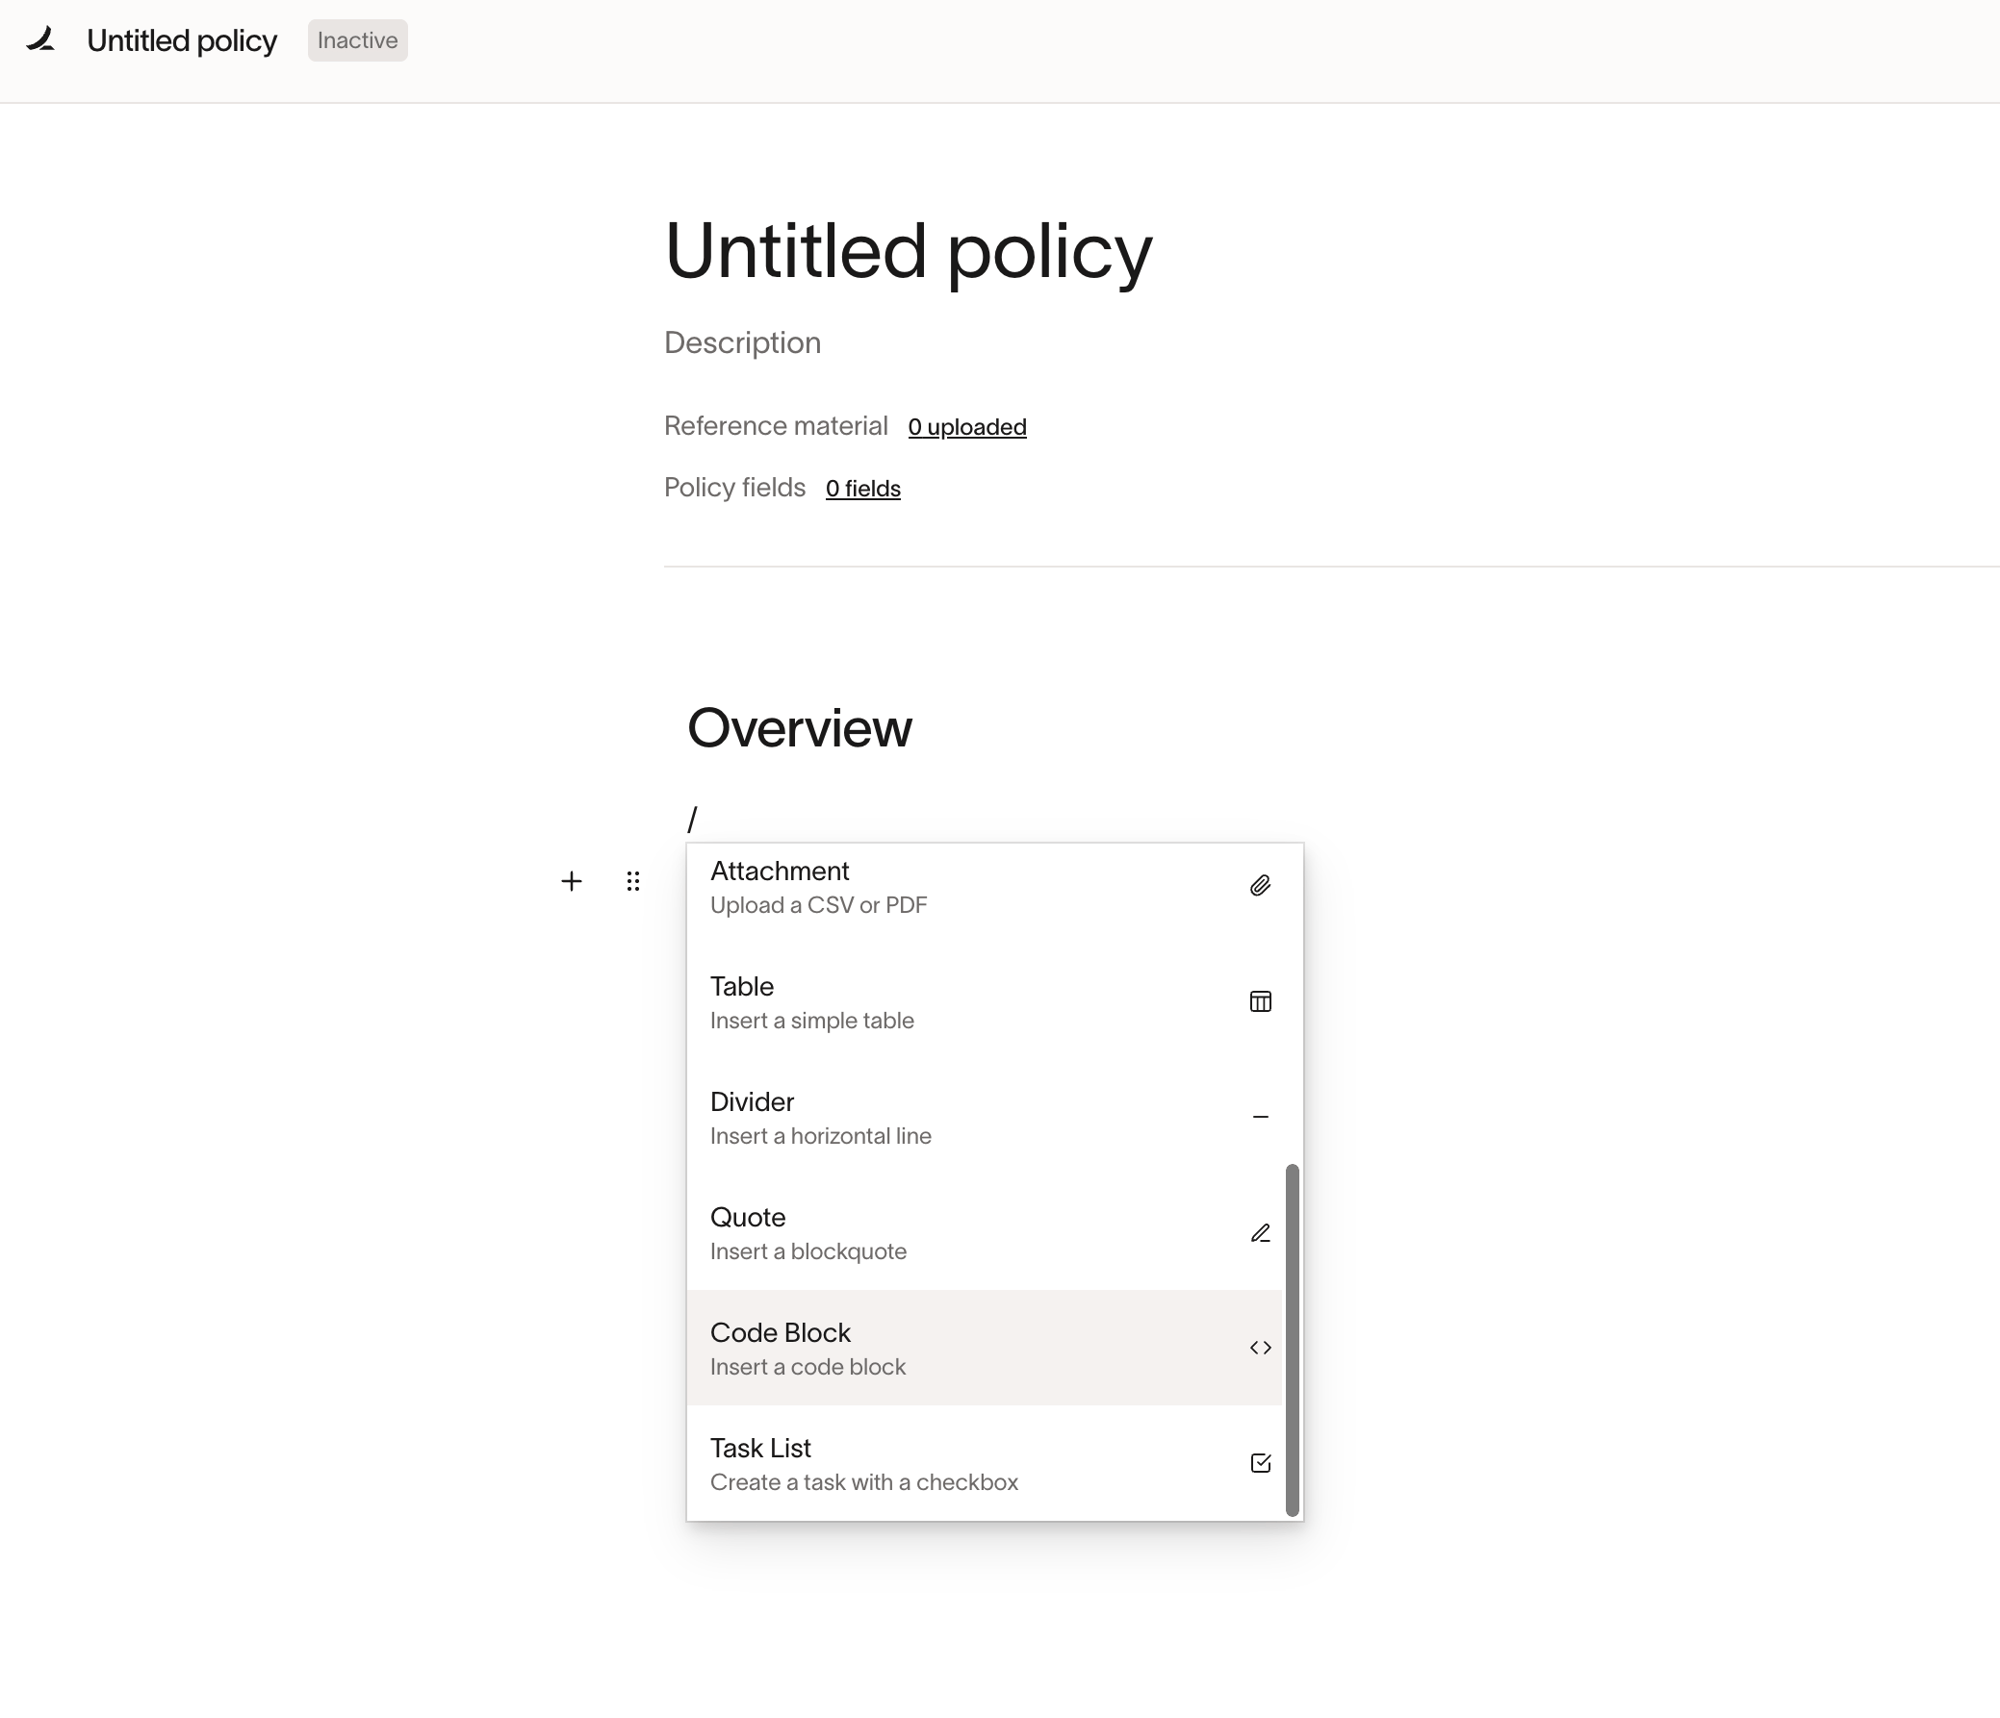Click the Divider dash icon
The height and width of the screenshot is (1718, 2000).
(1260, 1117)
